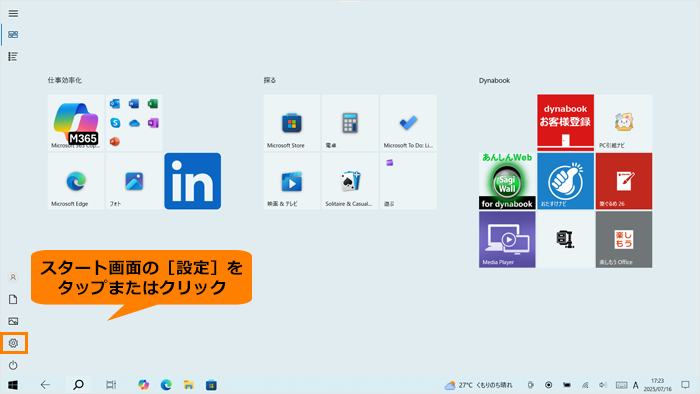Open the Microsoft Store tile
The height and width of the screenshot is (394, 700).
[x=292, y=123]
